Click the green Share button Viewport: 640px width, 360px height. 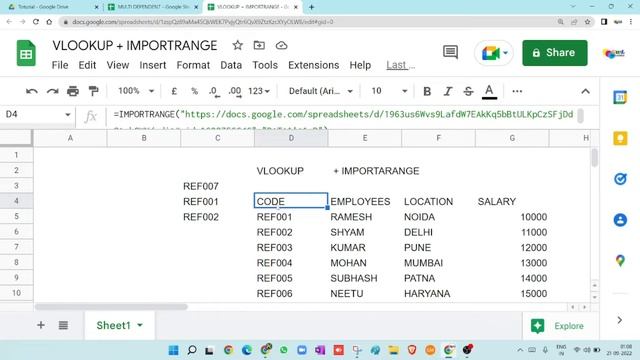(x=555, y=53)
